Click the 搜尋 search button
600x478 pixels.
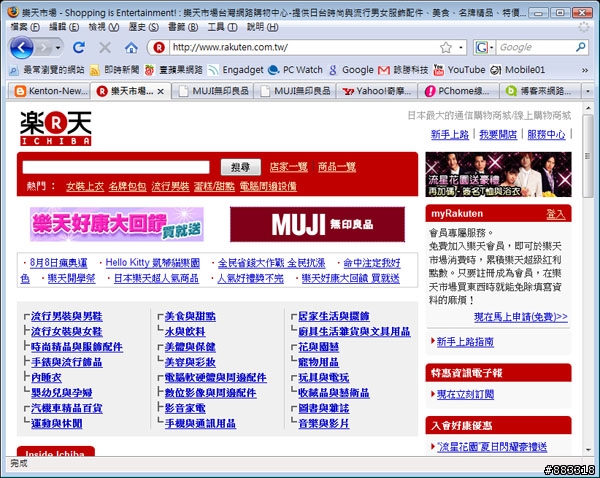pyautogui.click(x=241, y=167)
